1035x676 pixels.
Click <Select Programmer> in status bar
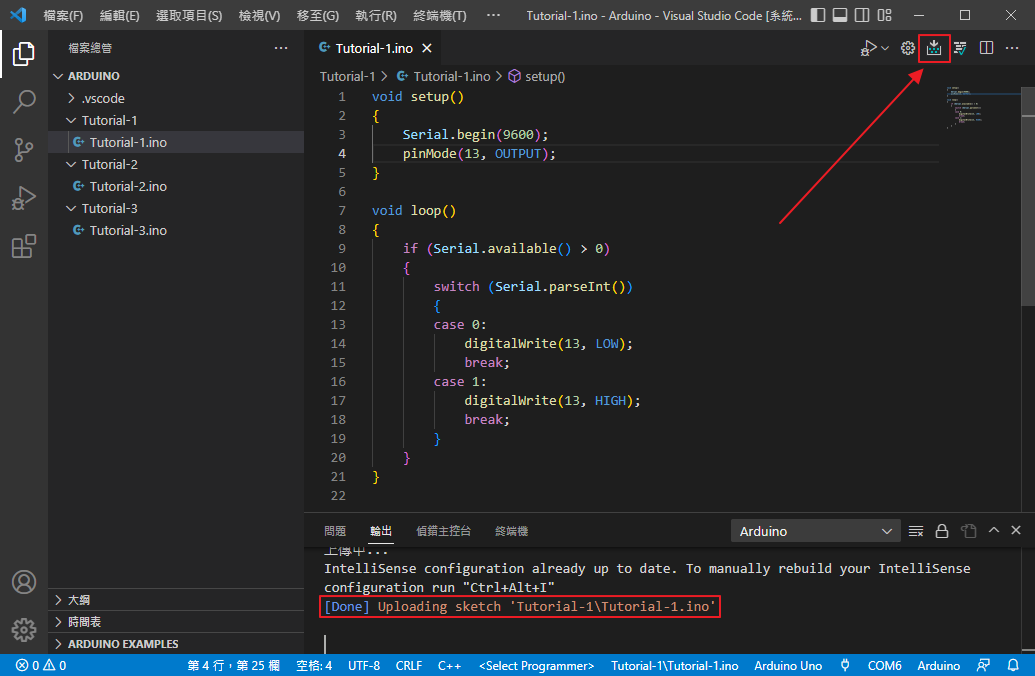click(536, 666)
